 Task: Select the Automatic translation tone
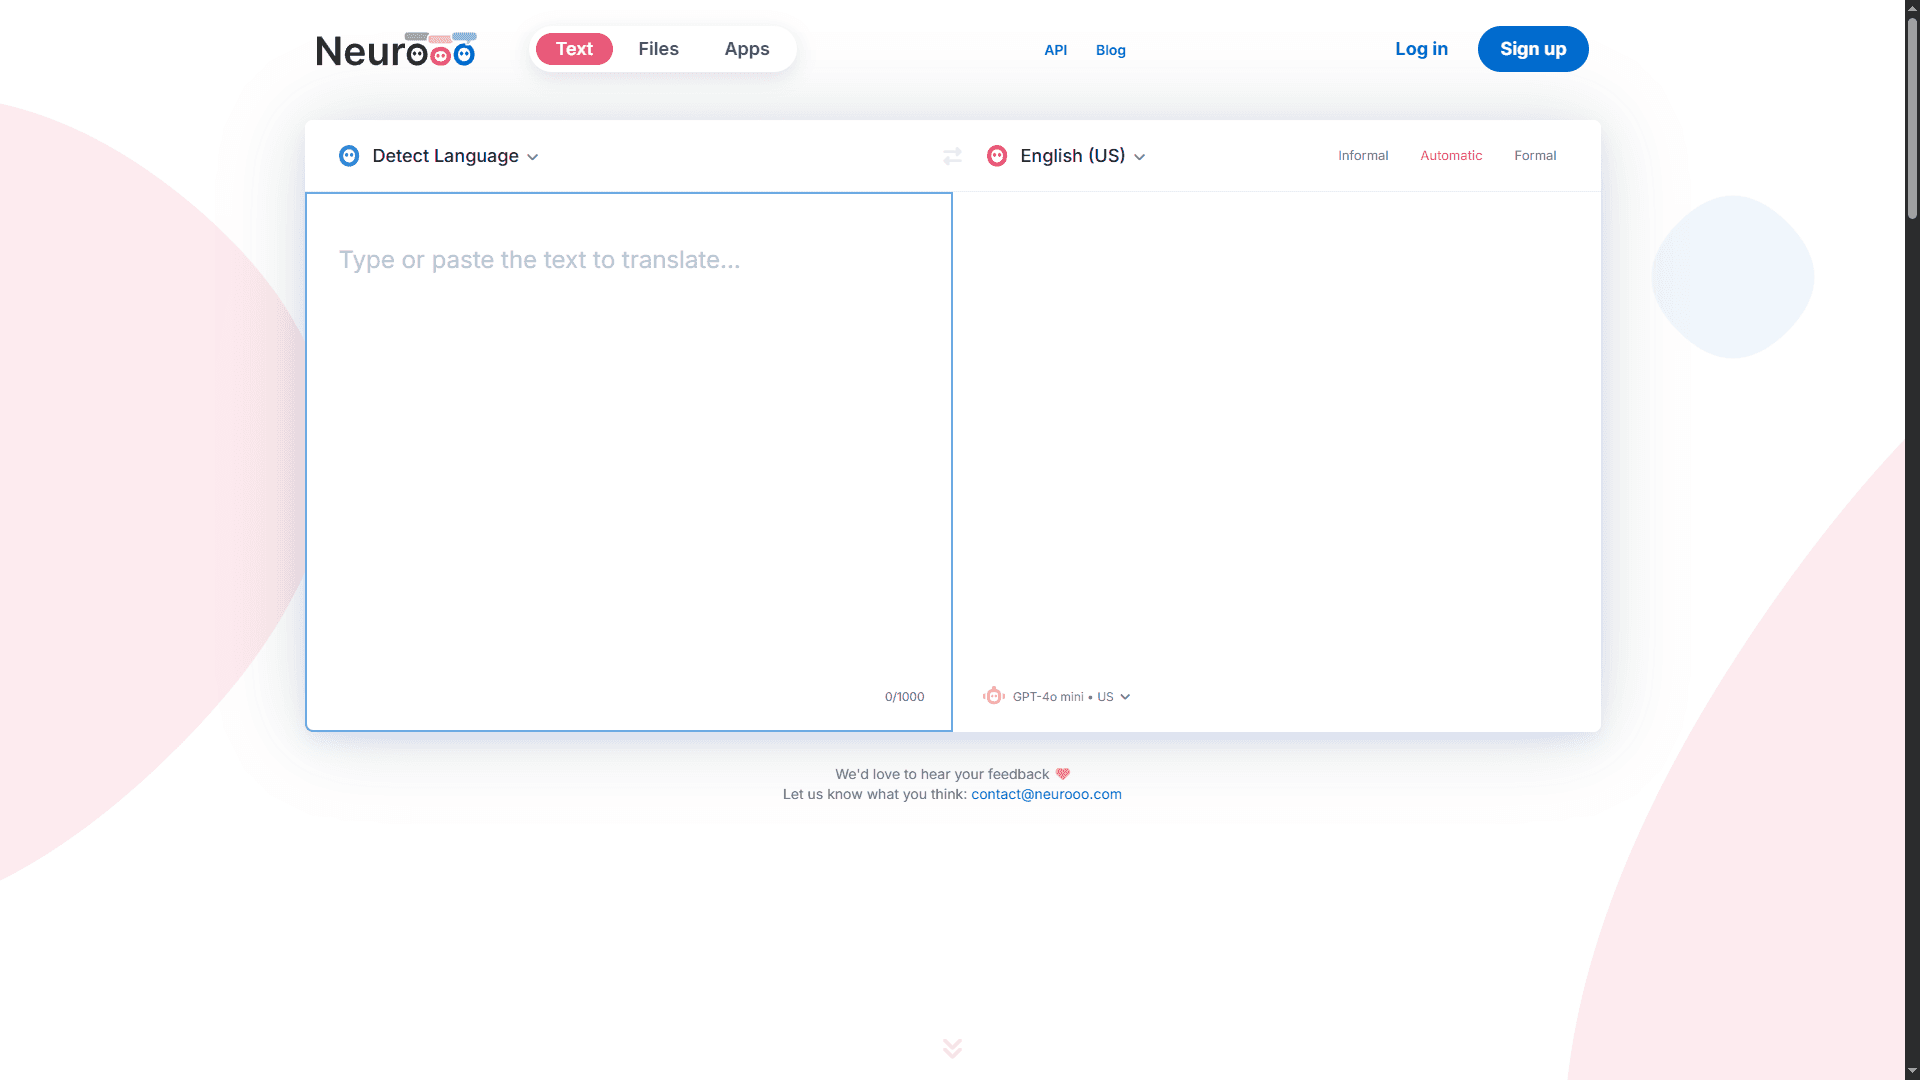pos(1451,155)
